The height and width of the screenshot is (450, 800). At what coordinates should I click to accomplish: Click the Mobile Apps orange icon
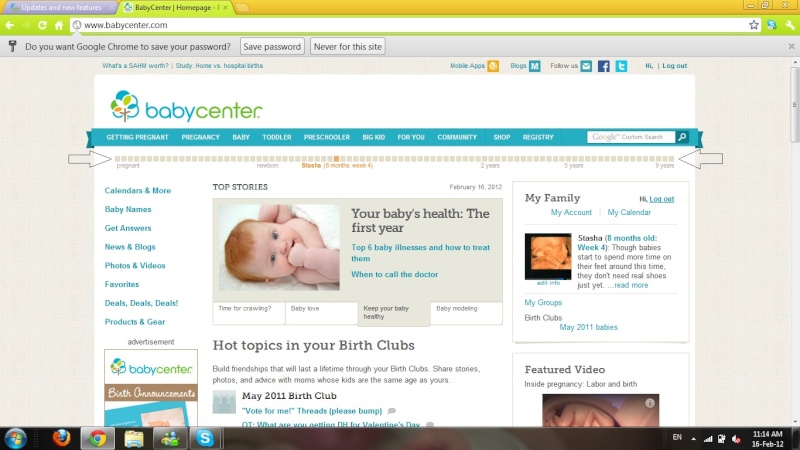click(493, 66)
